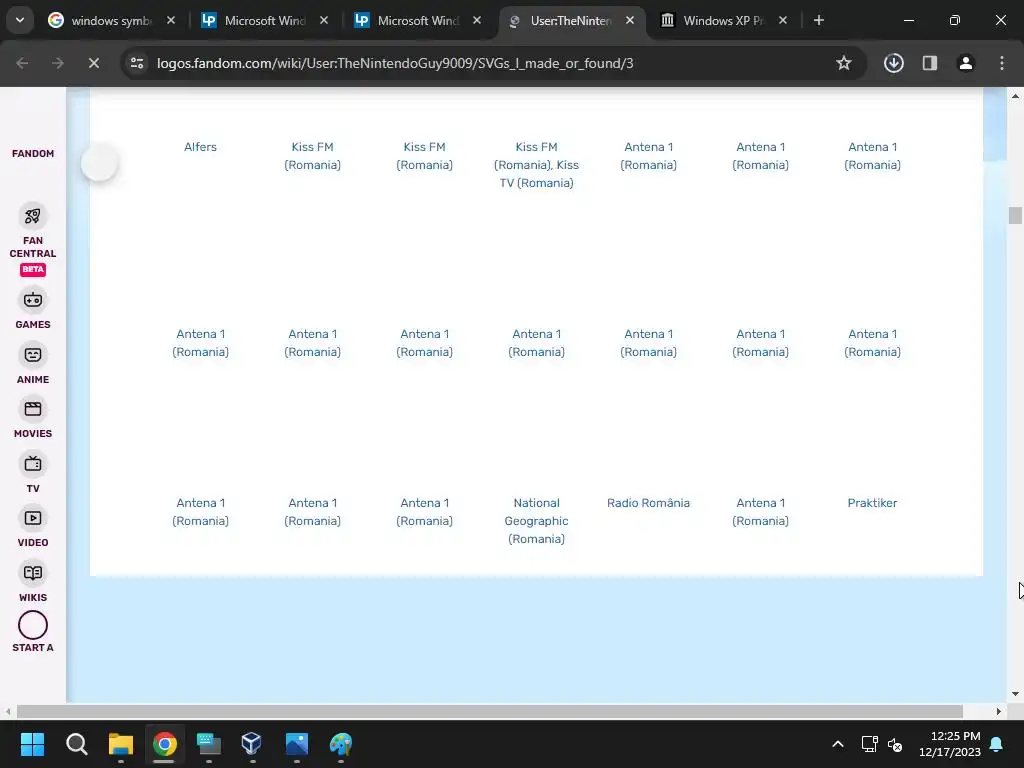The width and height of the screenshot is (1024, 768).
Task: Toggle the Chrome side panel
Action: pyautogui.click(x=929, y=63)
